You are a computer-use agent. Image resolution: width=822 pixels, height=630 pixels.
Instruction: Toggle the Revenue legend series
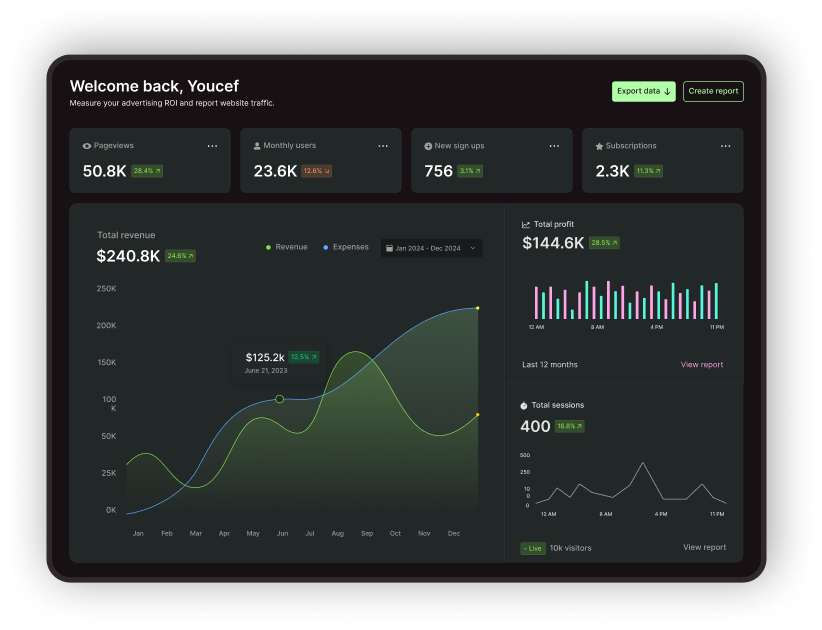[x=287, y=247]
